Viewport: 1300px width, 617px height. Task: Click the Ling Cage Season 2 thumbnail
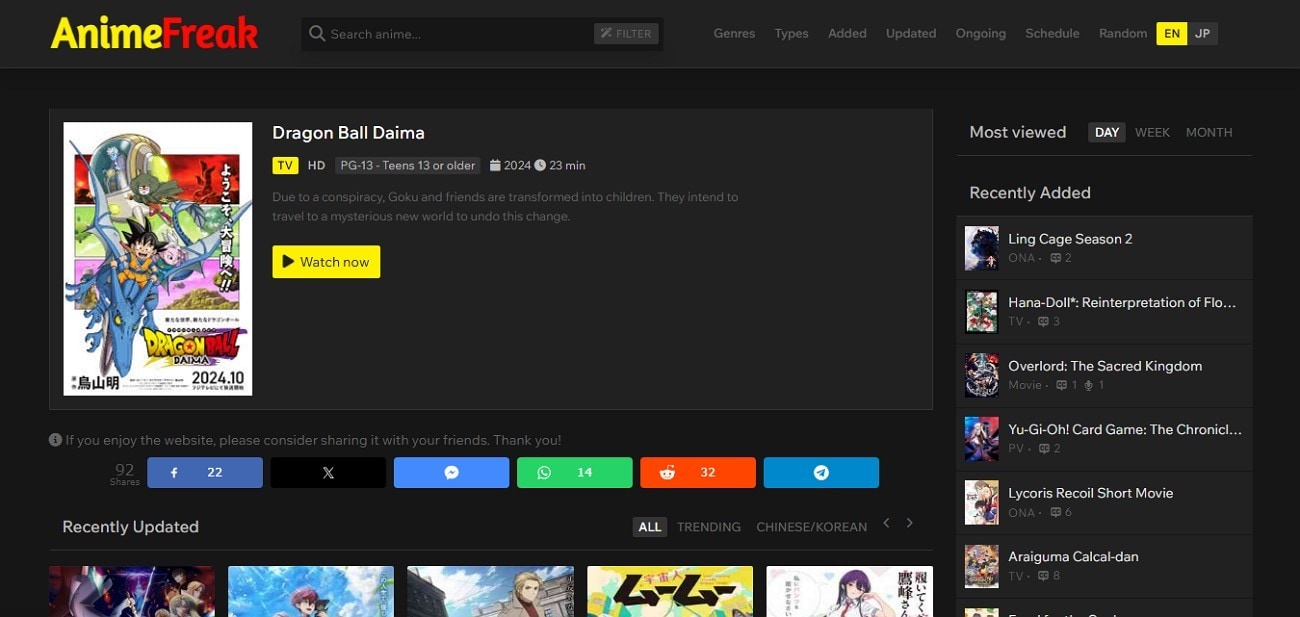click(981, 248)
